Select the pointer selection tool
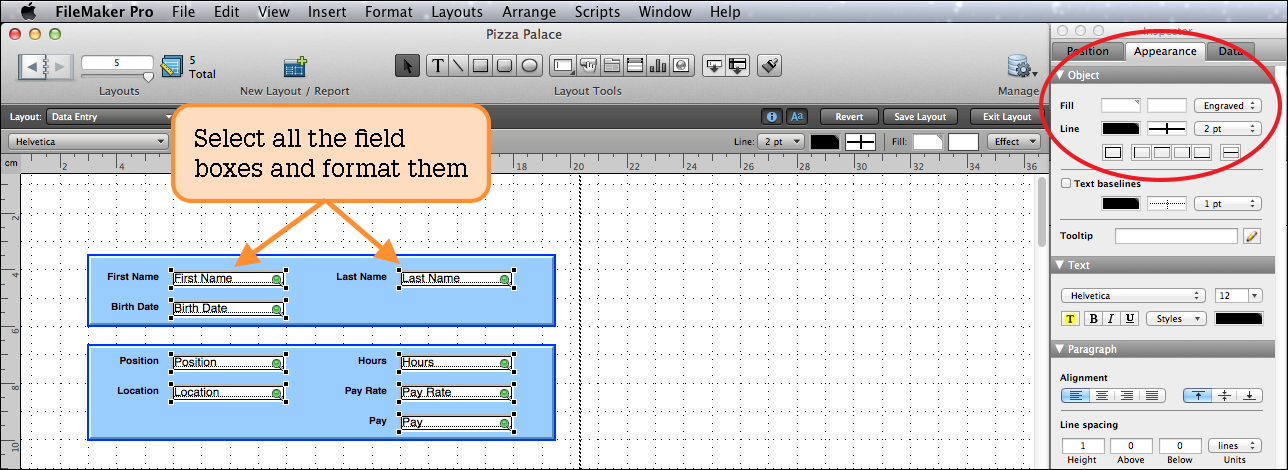 click(x=407, y=66)
